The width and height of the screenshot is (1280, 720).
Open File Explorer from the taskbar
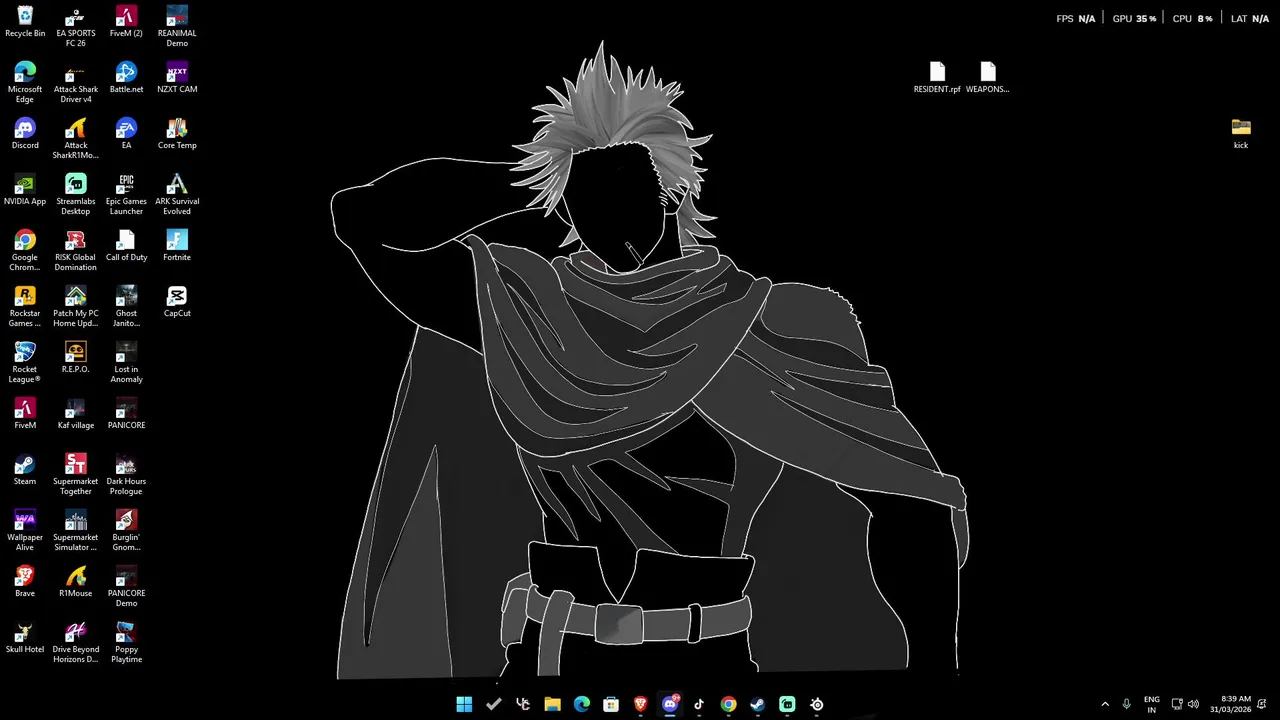click(x=552, y=704)
